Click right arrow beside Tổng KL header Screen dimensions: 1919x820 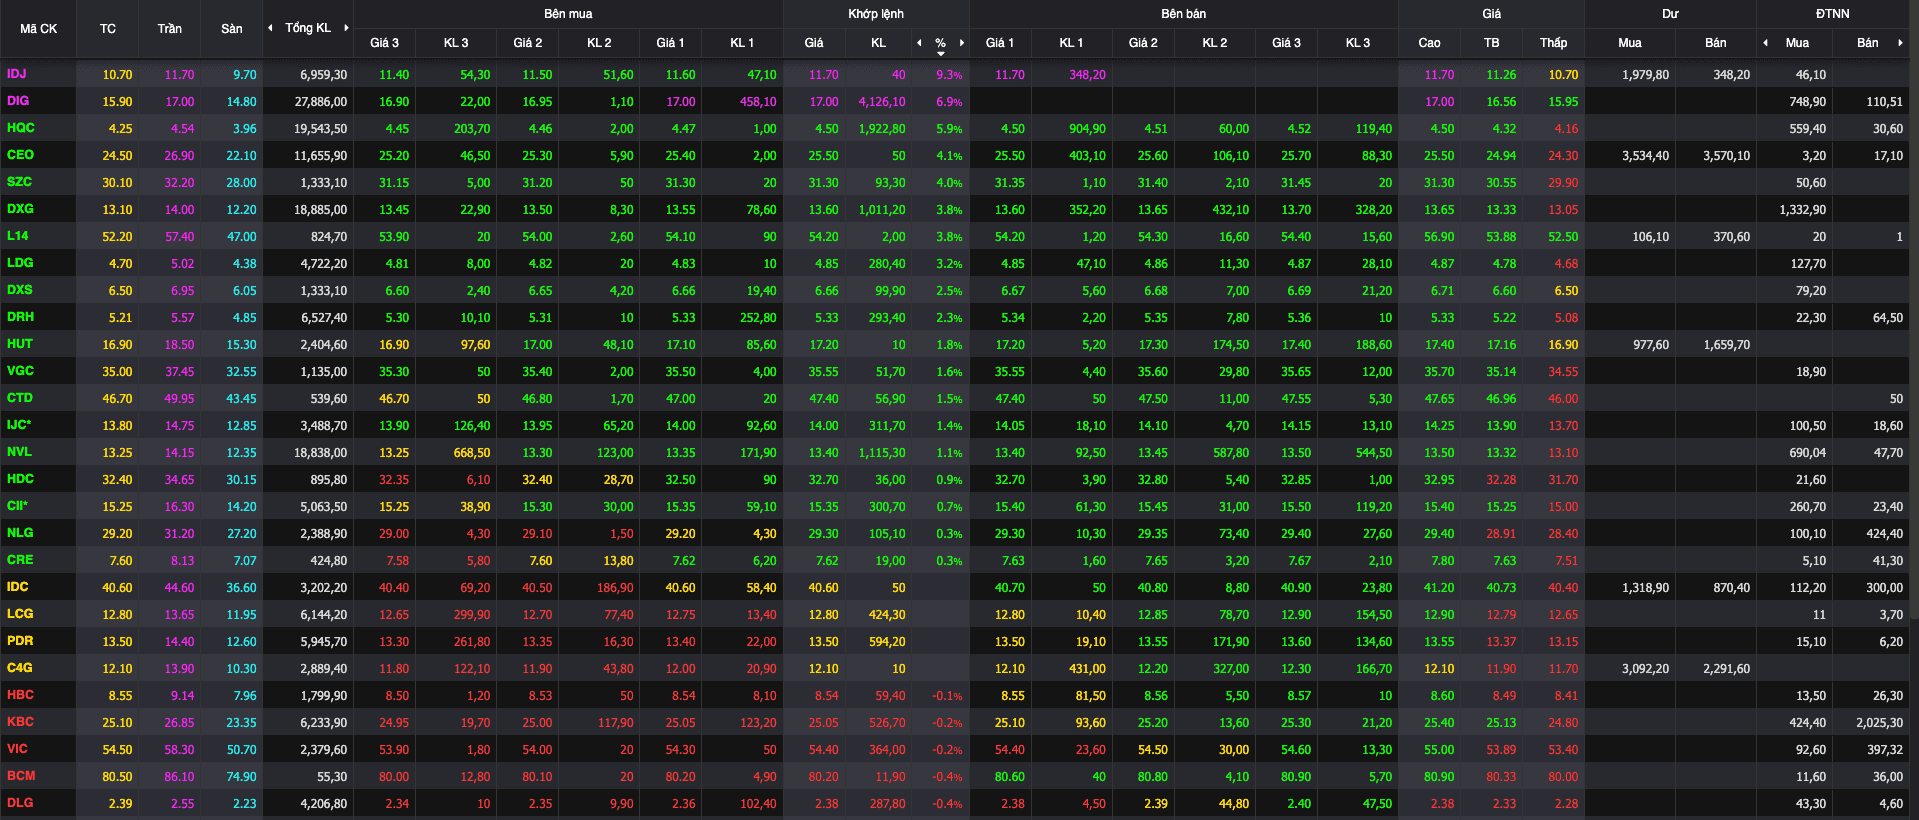[x=346, y=28]
